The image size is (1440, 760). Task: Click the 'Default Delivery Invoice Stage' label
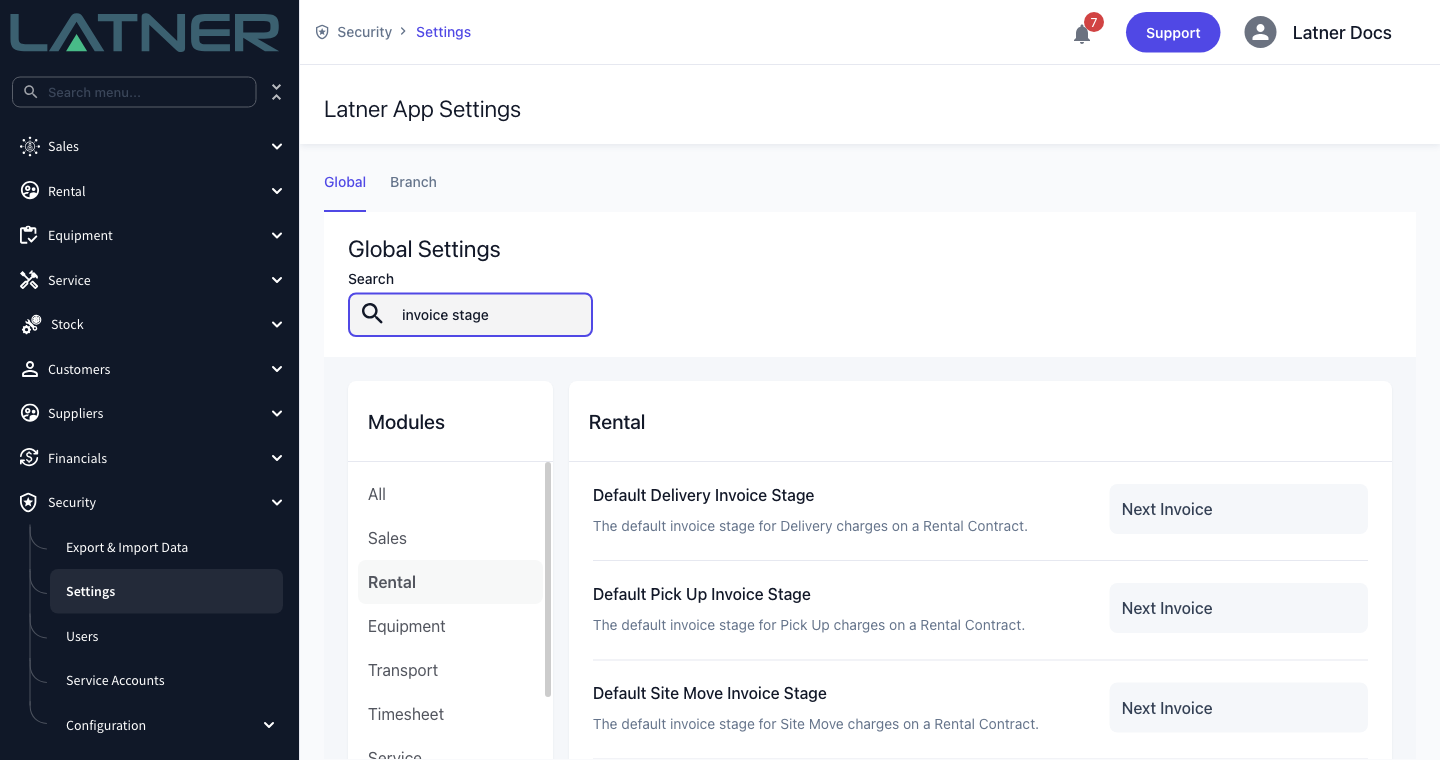(x=703, y=495)
